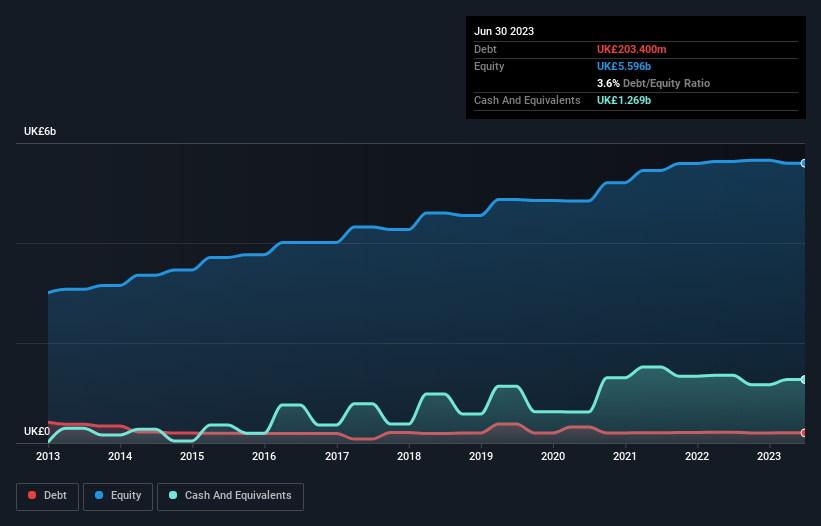Click the blue Equity legend dot
This screenshot has height=526, width=821.
tap(98, 495)
